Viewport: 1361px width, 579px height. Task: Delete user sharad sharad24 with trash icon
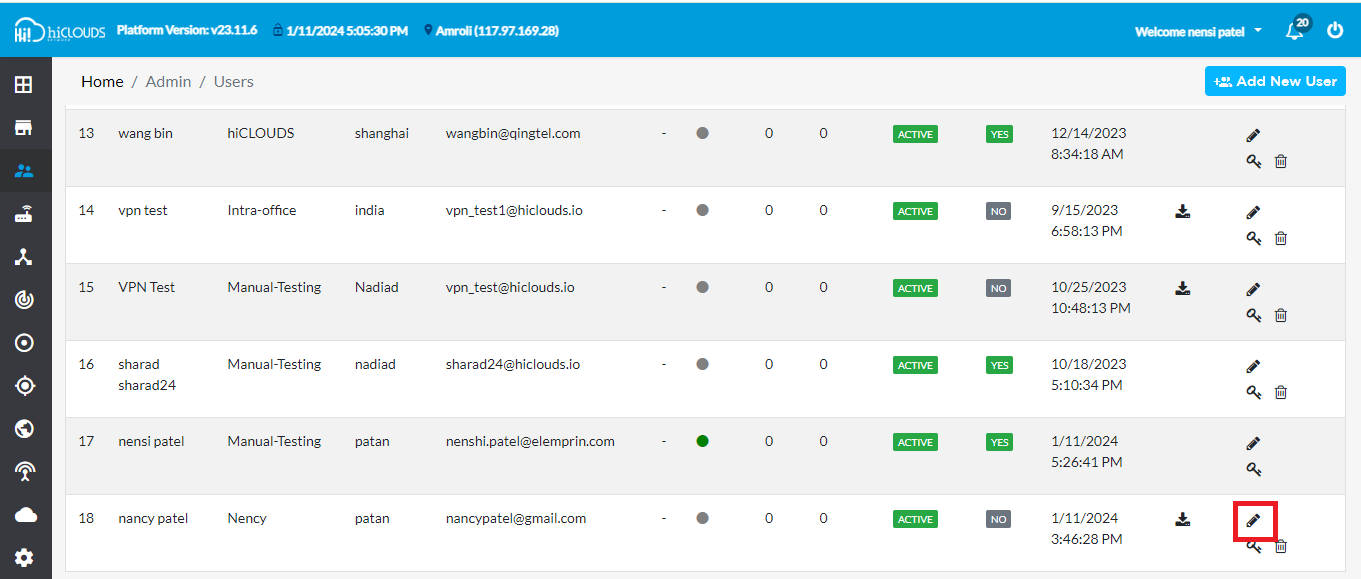[1281, 392]
